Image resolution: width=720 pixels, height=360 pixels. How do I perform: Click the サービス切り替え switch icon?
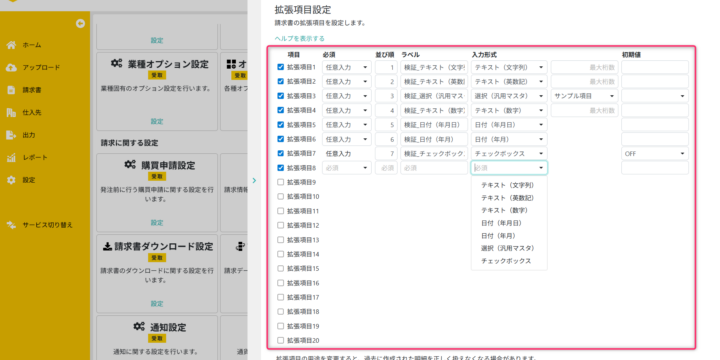pos(11,225)
